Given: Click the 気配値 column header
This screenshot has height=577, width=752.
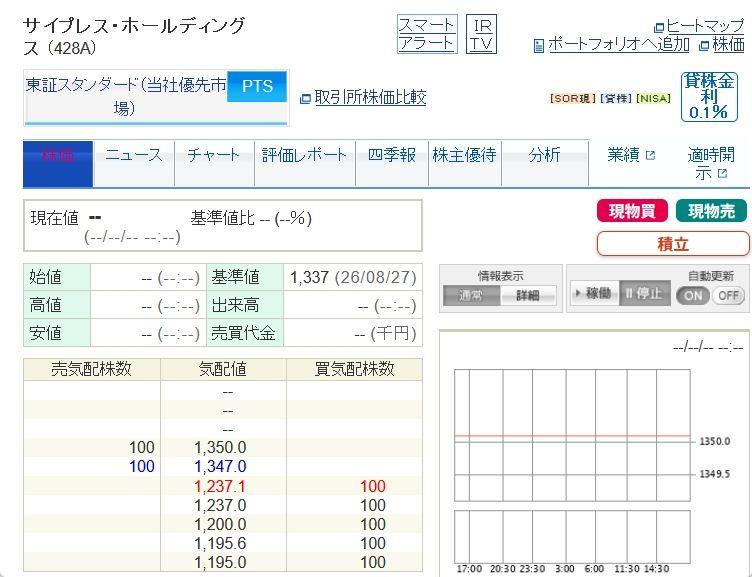Looking at the screenshot, I should (223, 369).
